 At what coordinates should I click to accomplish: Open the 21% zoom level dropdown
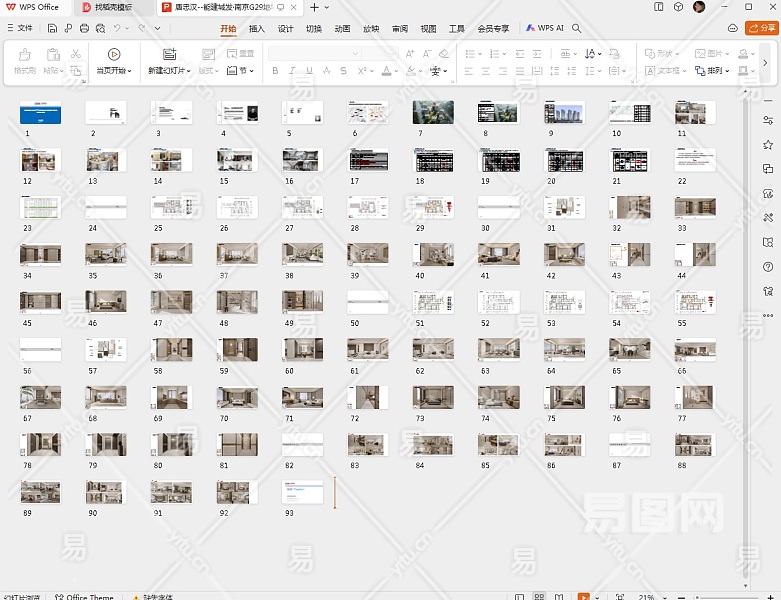(650, 596)
